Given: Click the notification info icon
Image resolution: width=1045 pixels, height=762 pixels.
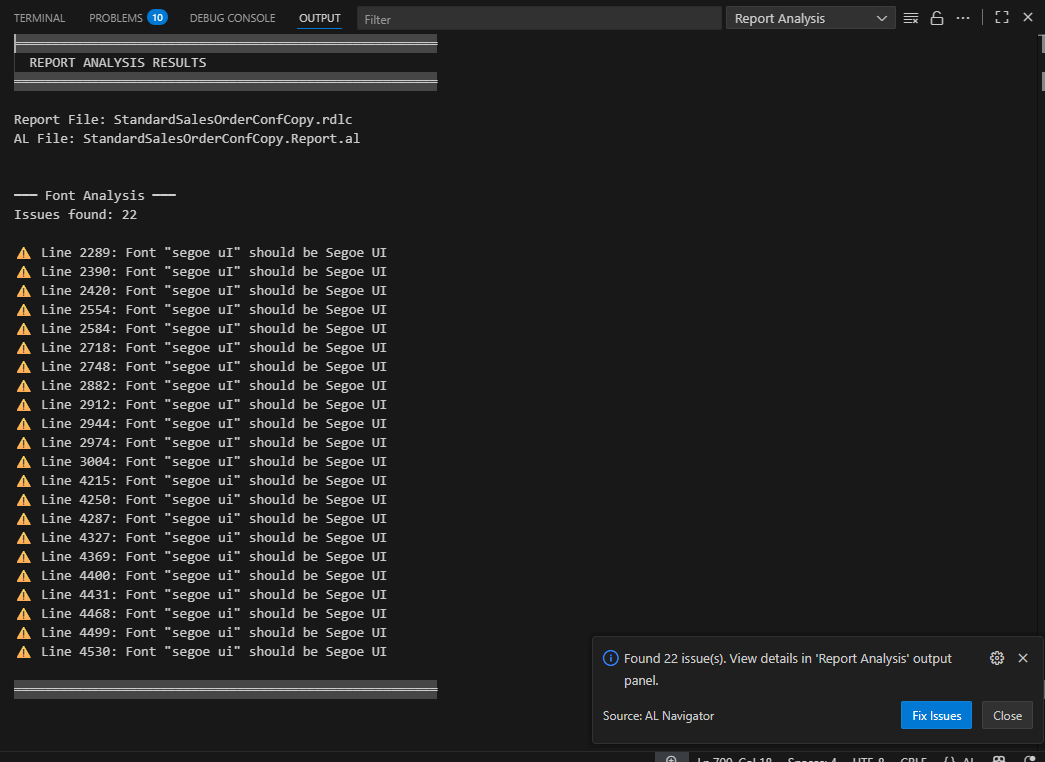Looking at the screenshot, I should (610, 658).
